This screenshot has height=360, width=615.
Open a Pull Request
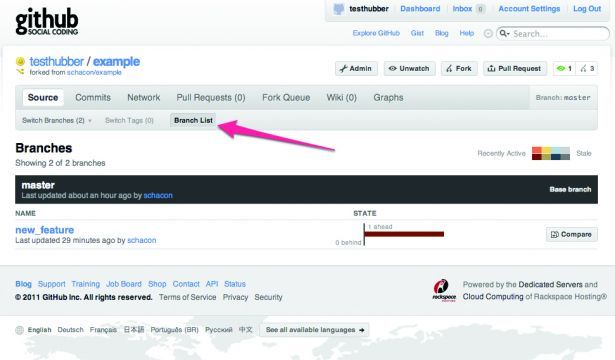(515, 69)
